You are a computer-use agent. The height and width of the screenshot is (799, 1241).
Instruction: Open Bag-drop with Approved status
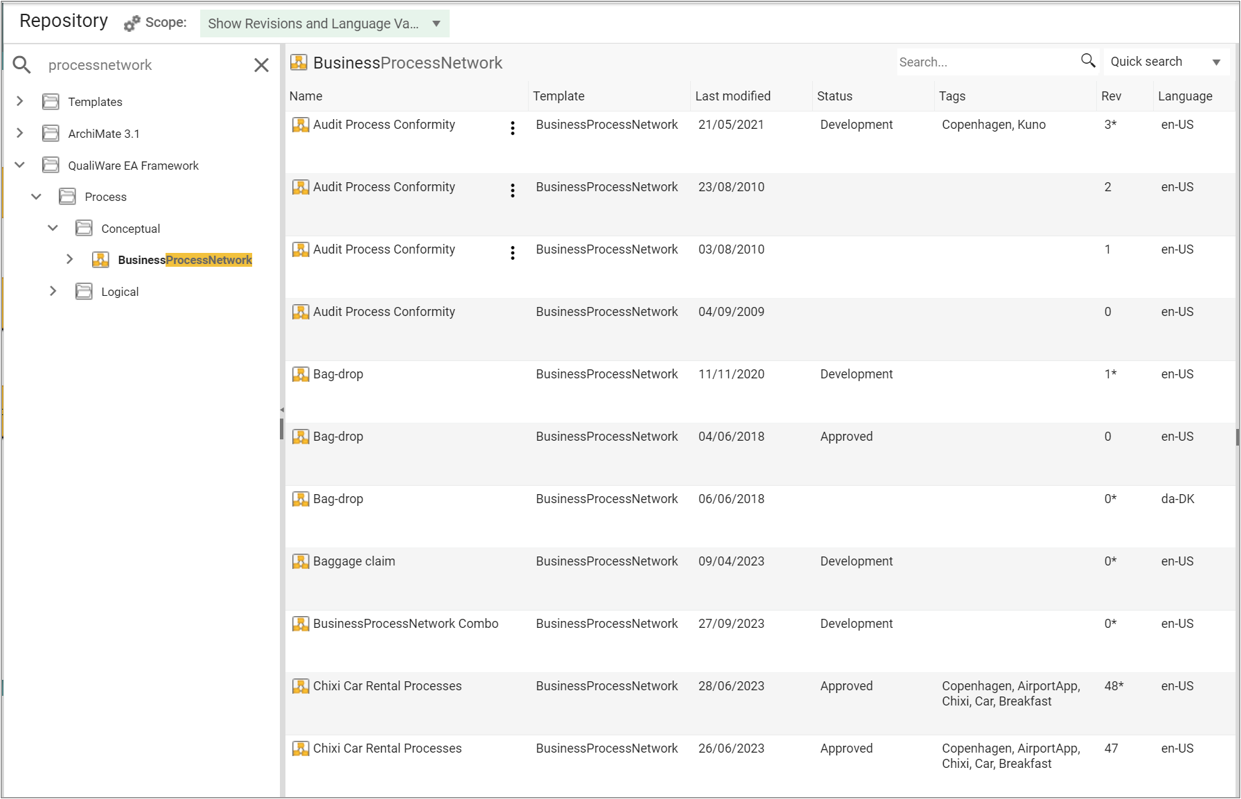click(x=338, y=437)
